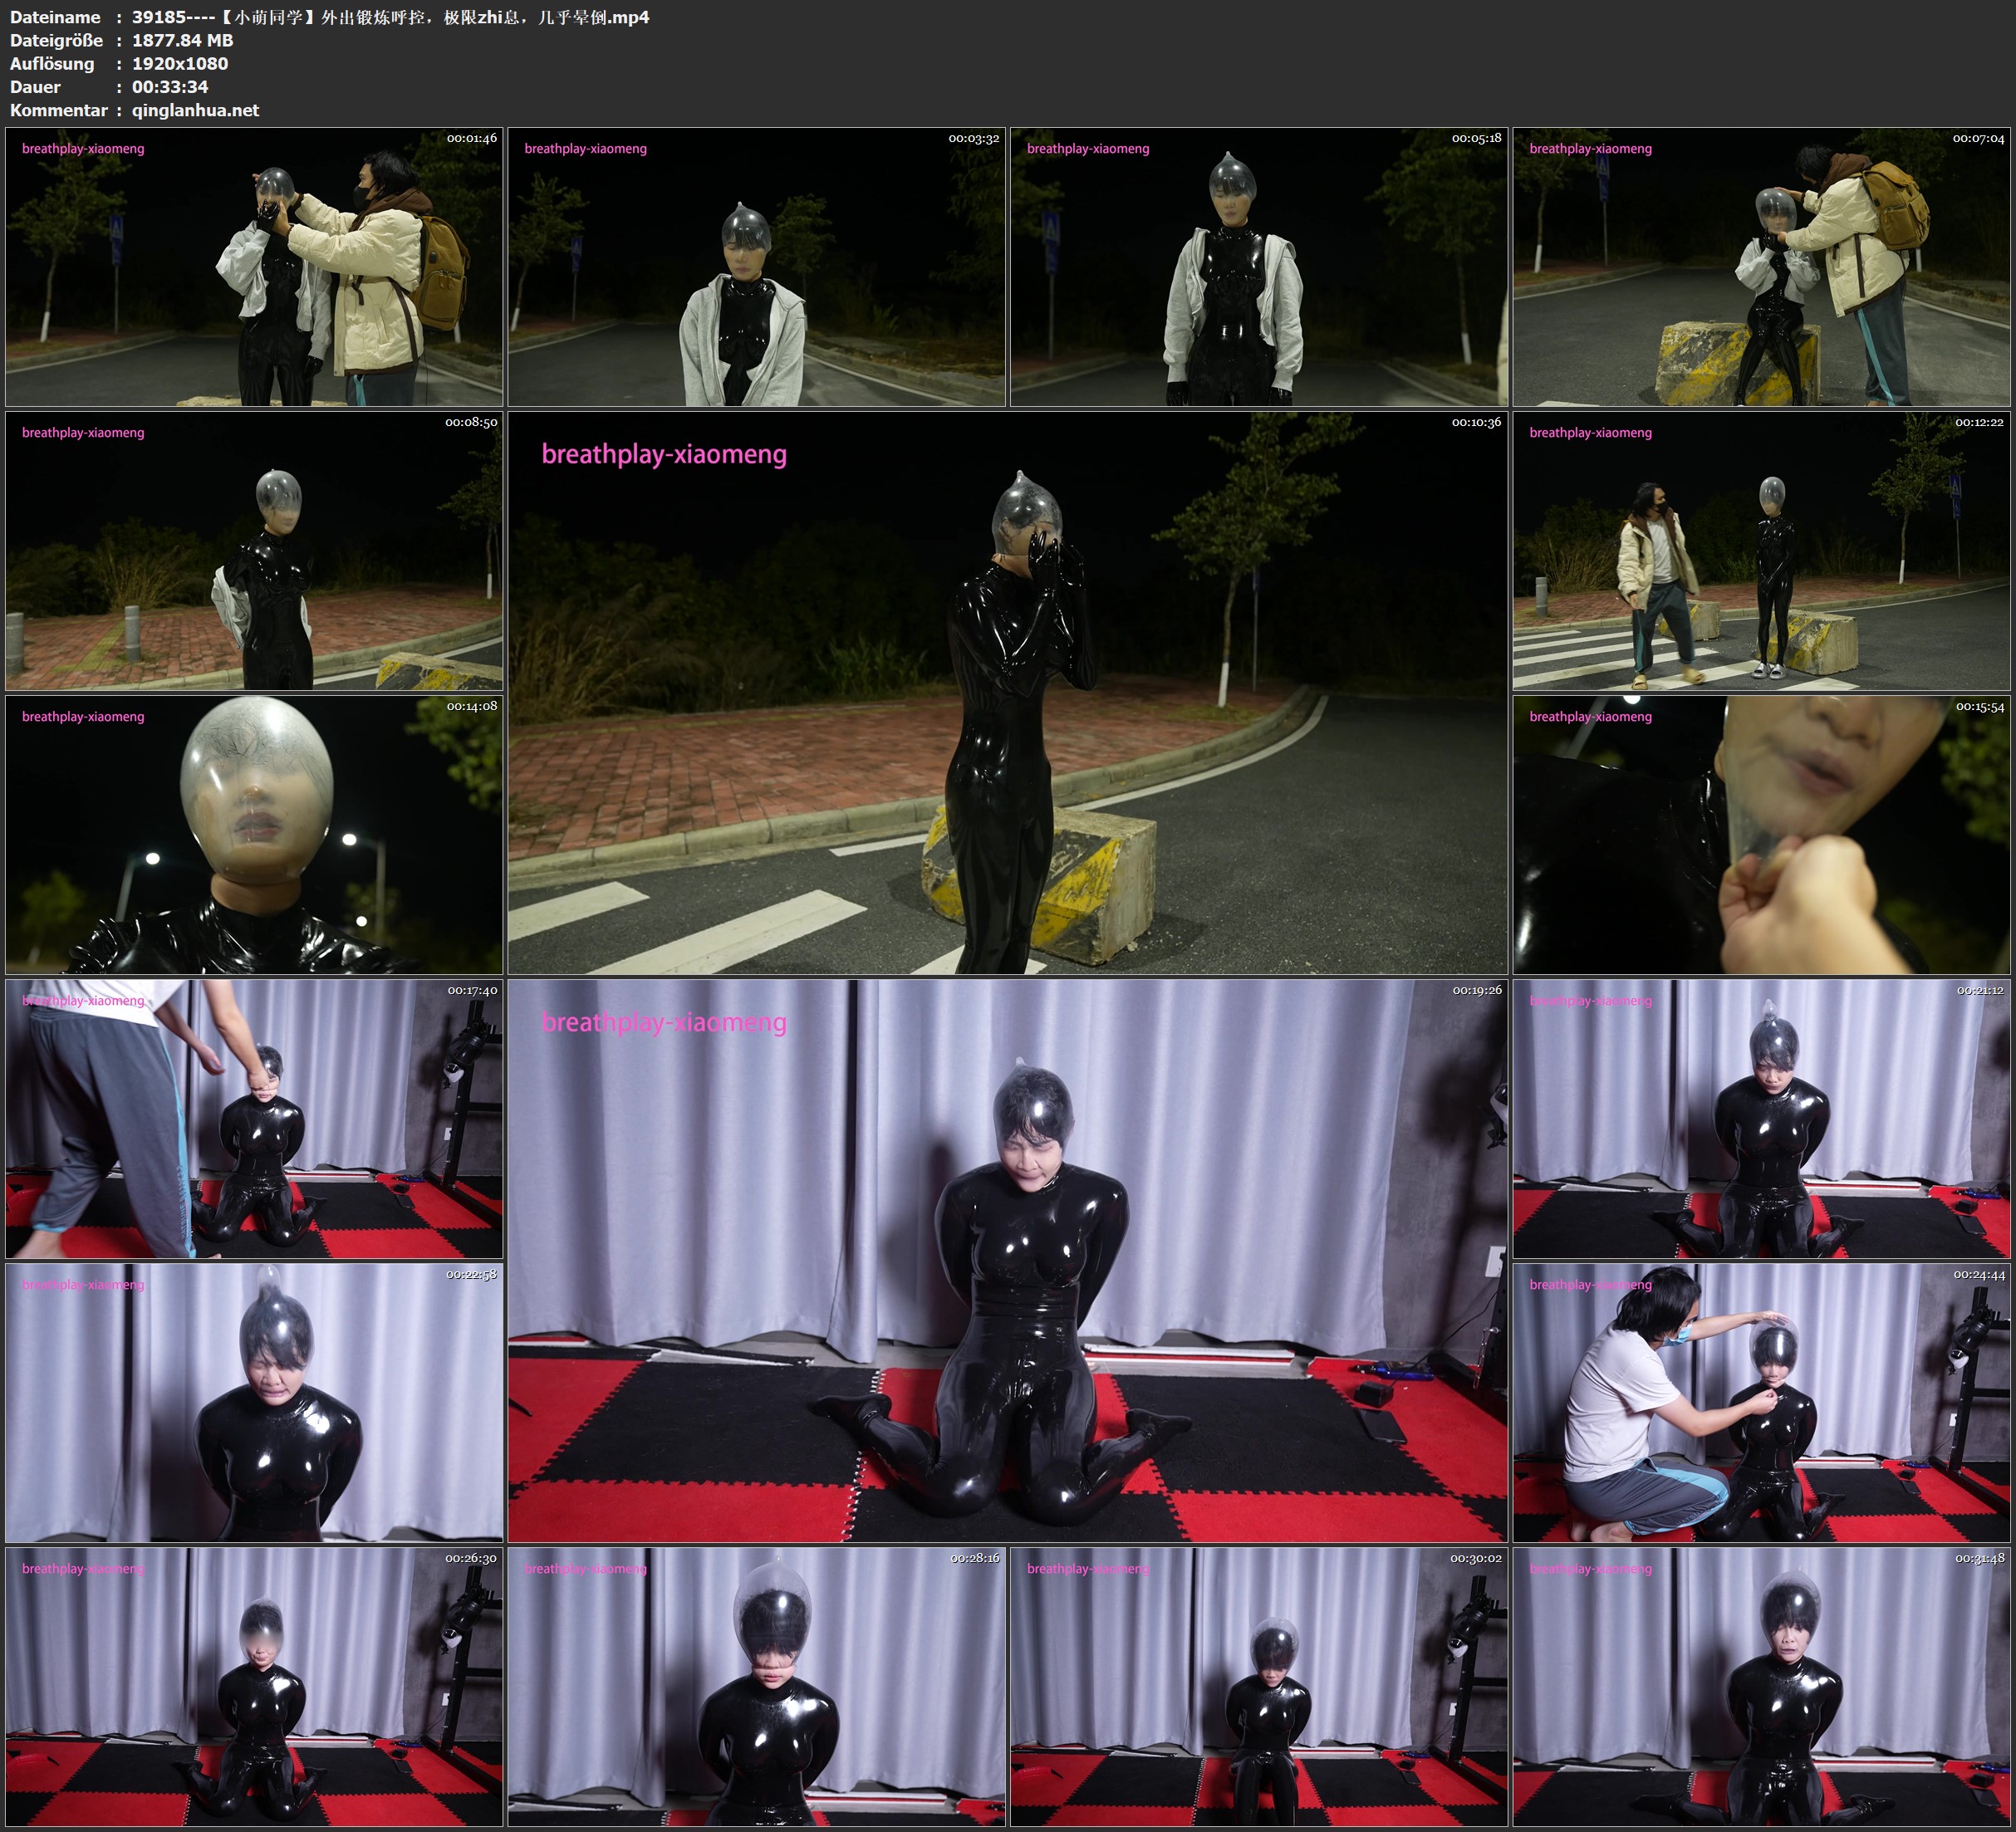
Task: Click the thumbnail timestamped 00:15:54
Action: click(1762, 834)
